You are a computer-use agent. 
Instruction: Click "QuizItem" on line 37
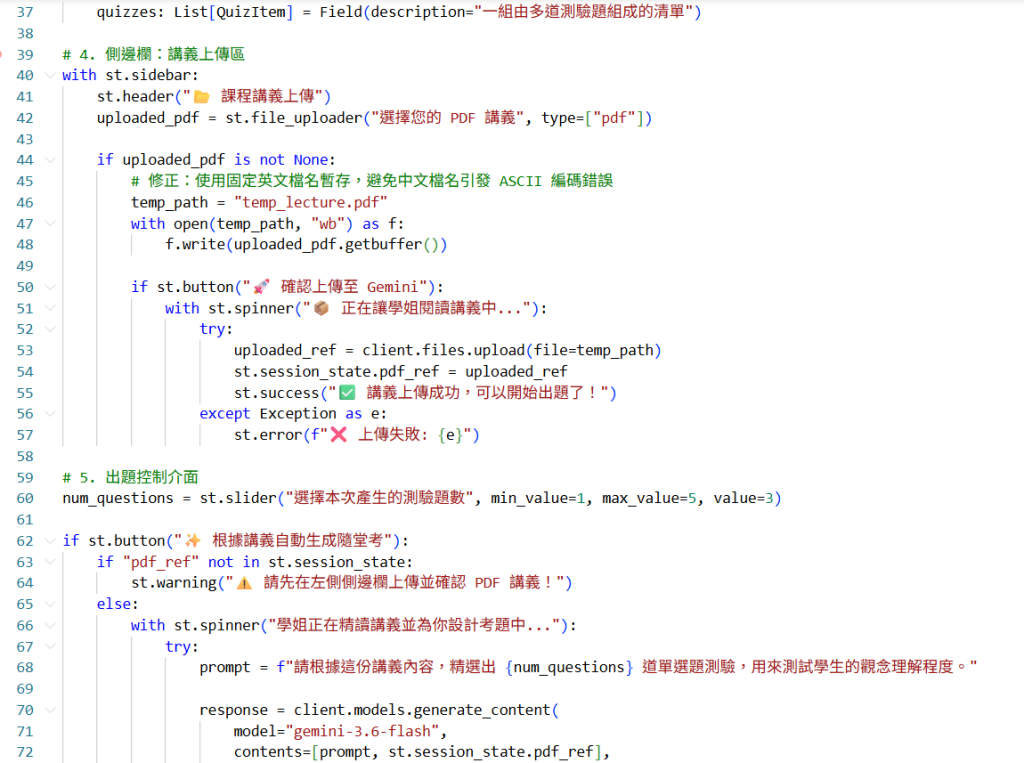point(251,12)
